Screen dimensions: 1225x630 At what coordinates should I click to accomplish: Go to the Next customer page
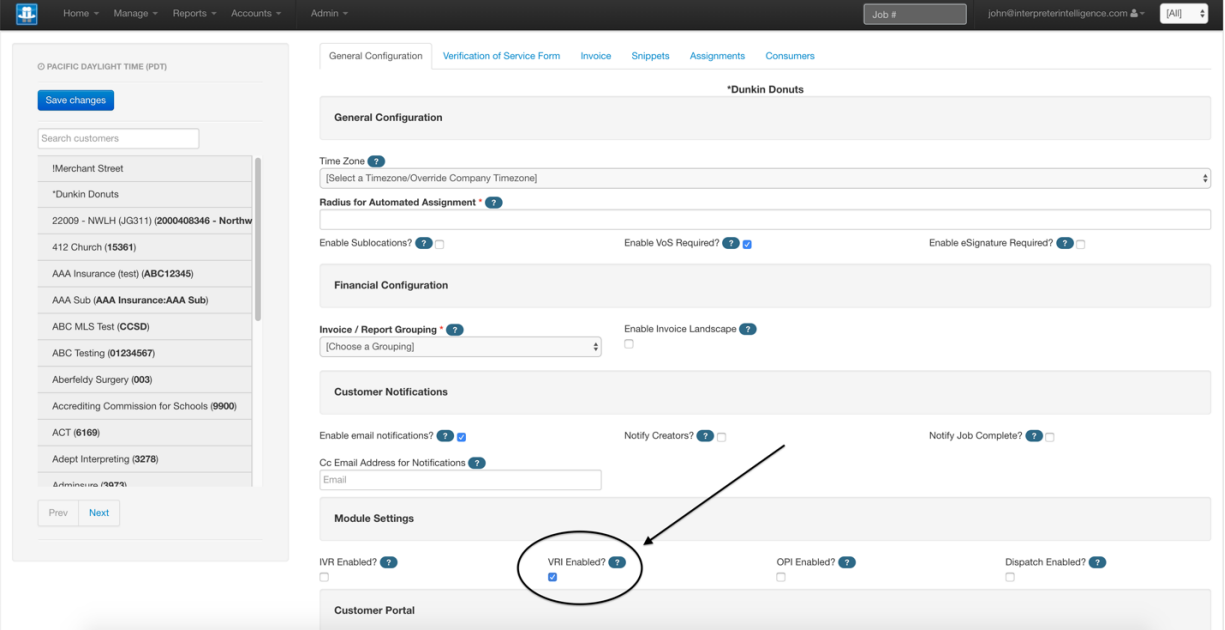[x=99, y=512]
